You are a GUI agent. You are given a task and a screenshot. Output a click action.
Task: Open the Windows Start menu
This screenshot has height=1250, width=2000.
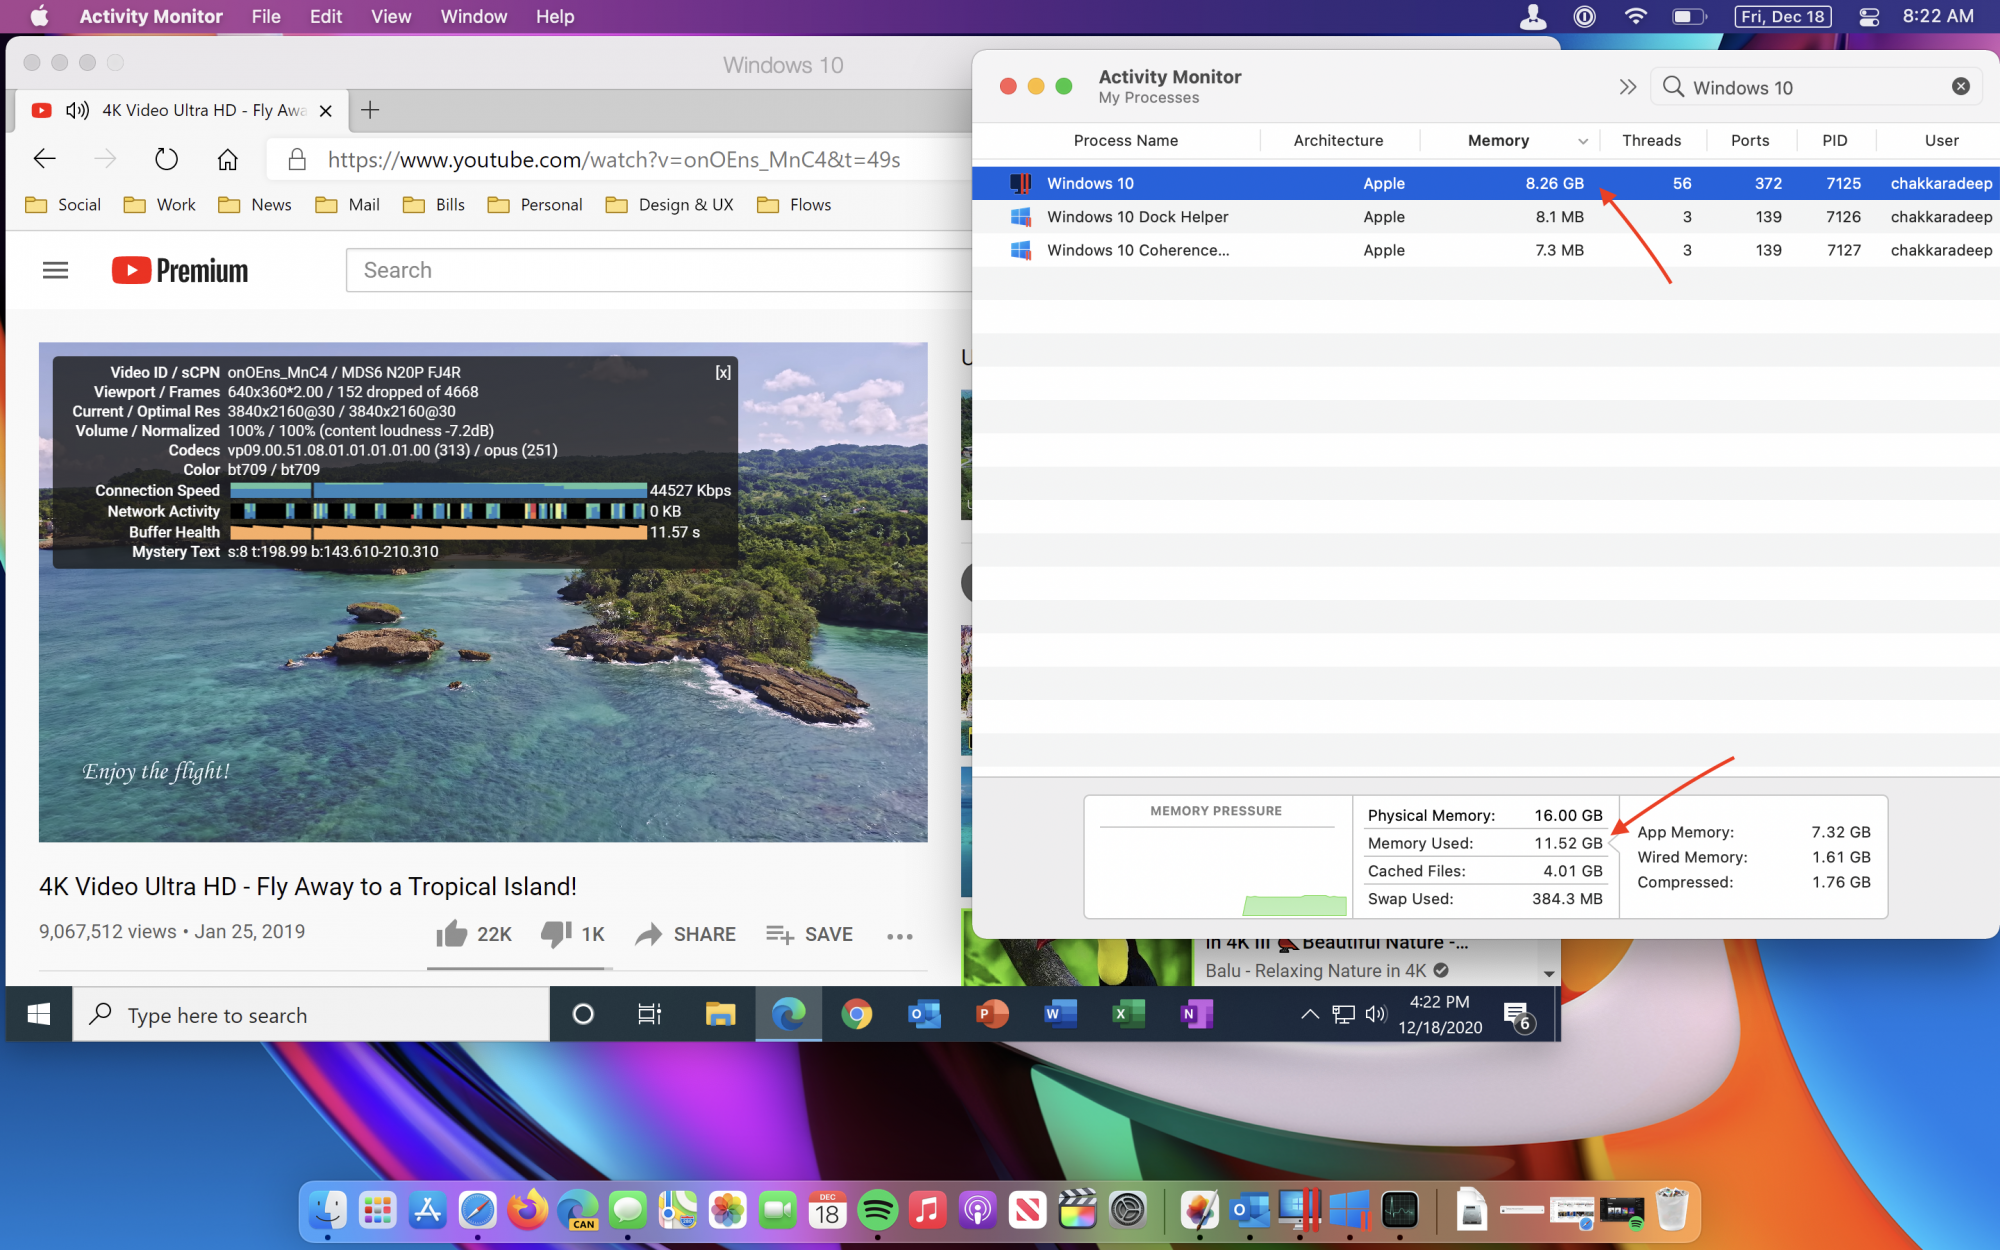pyautogui.click(x=38, y=1015)
